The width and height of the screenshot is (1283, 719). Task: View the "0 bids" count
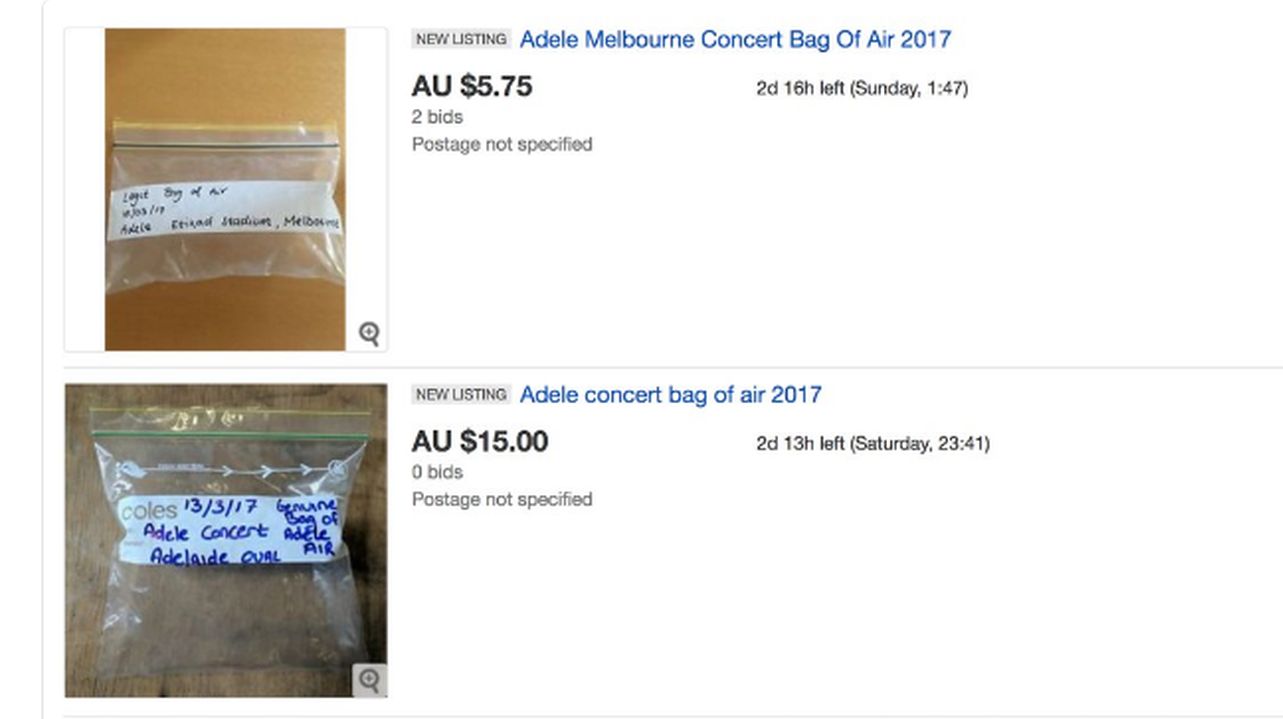437,472
